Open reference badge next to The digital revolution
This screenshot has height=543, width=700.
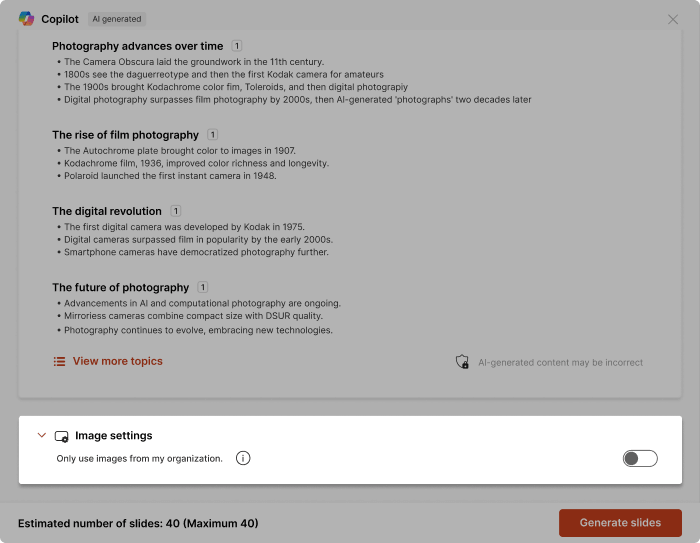(x=175, y=211)
